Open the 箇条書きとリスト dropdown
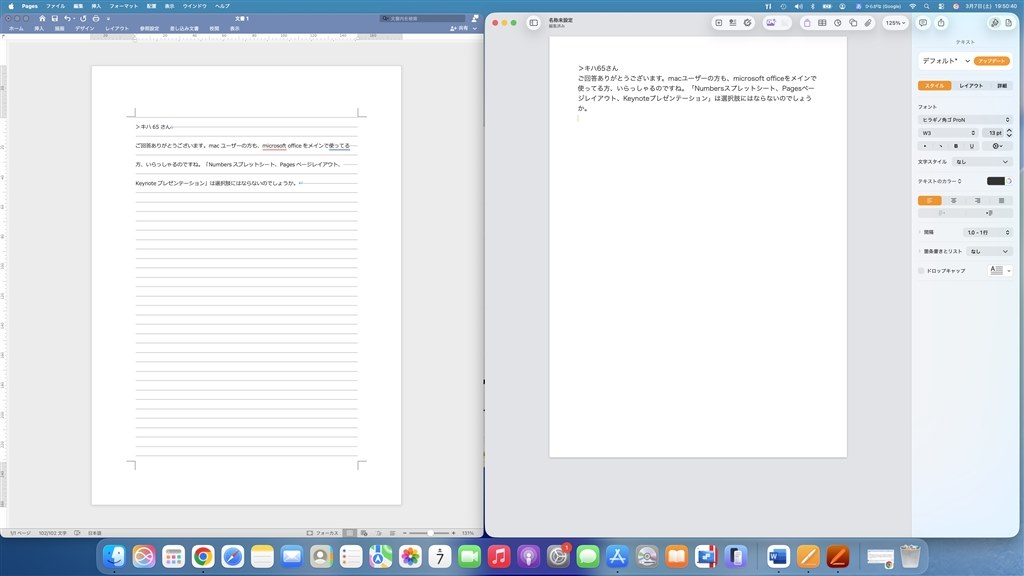1024x576 pixels. tap(989, 251)
